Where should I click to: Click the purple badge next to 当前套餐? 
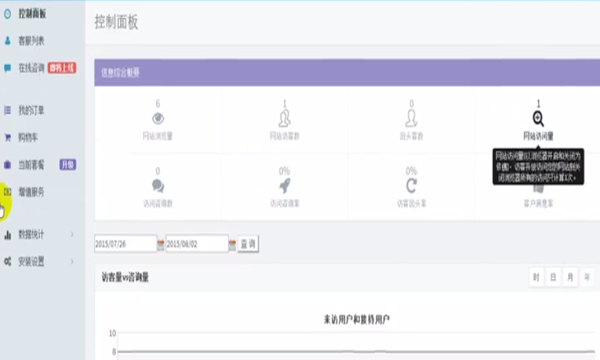(x=68, y=165)
